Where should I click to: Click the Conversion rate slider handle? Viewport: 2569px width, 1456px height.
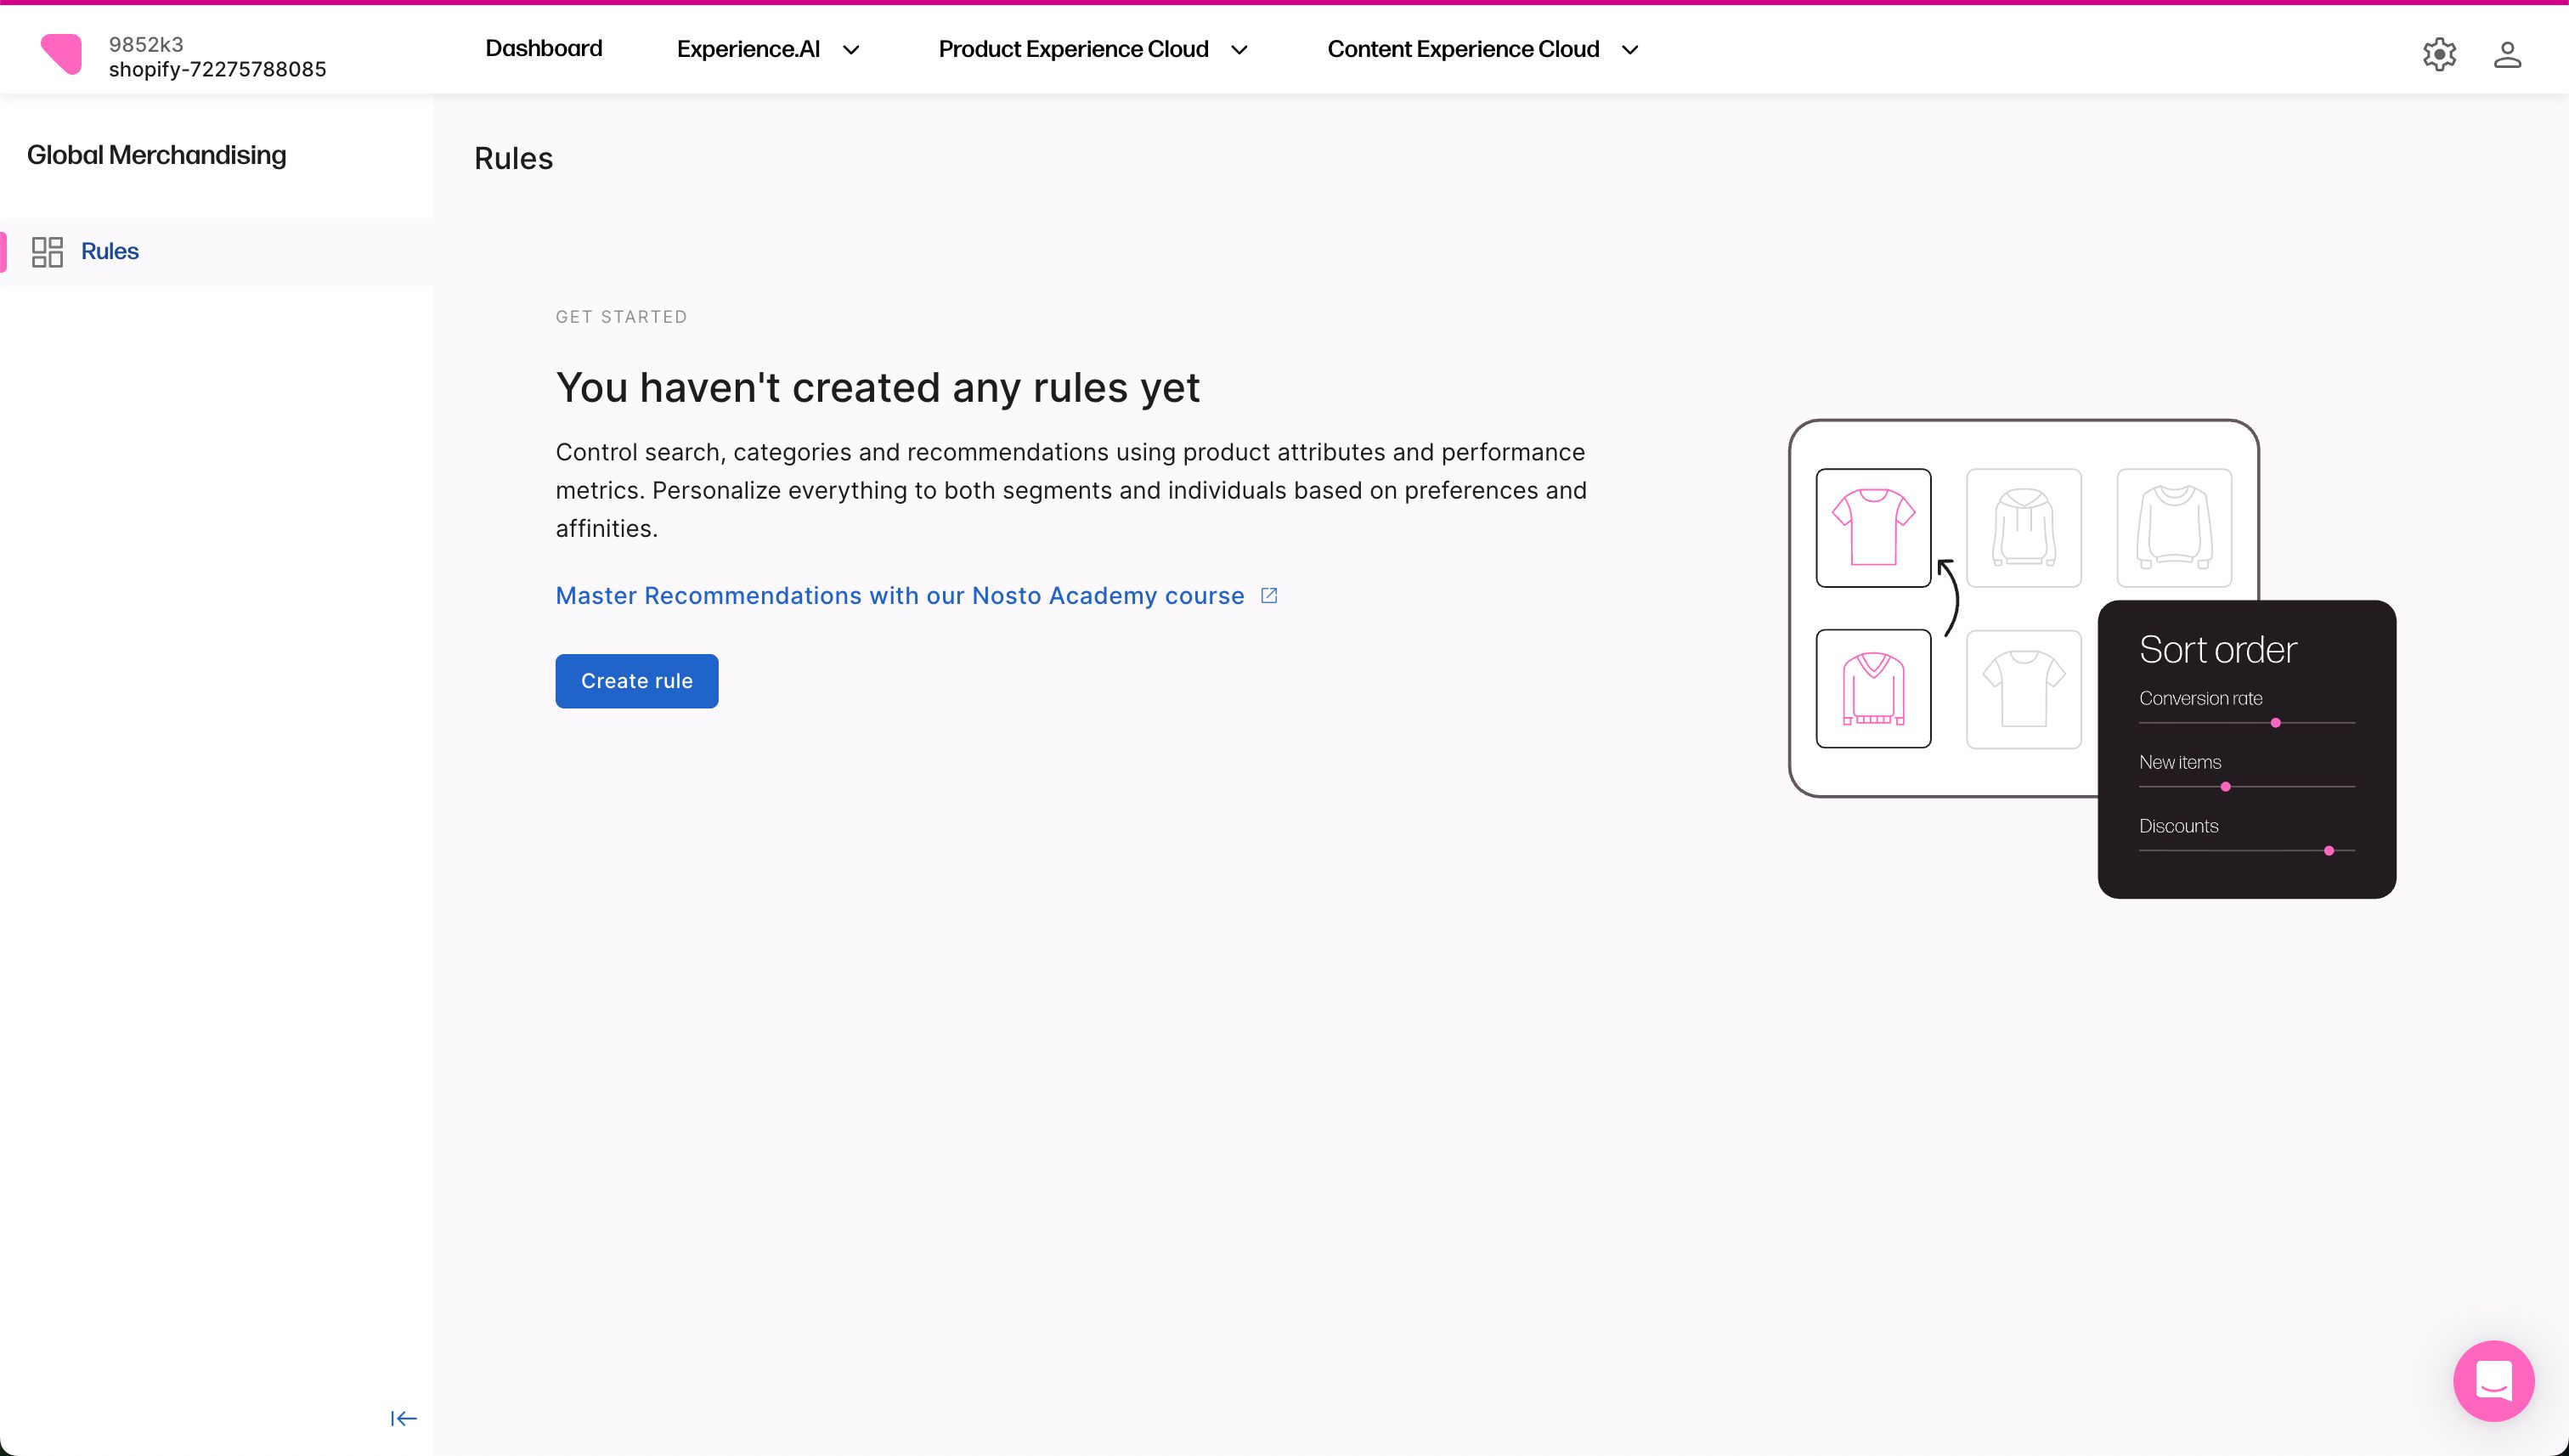[x=2275, y=722]
